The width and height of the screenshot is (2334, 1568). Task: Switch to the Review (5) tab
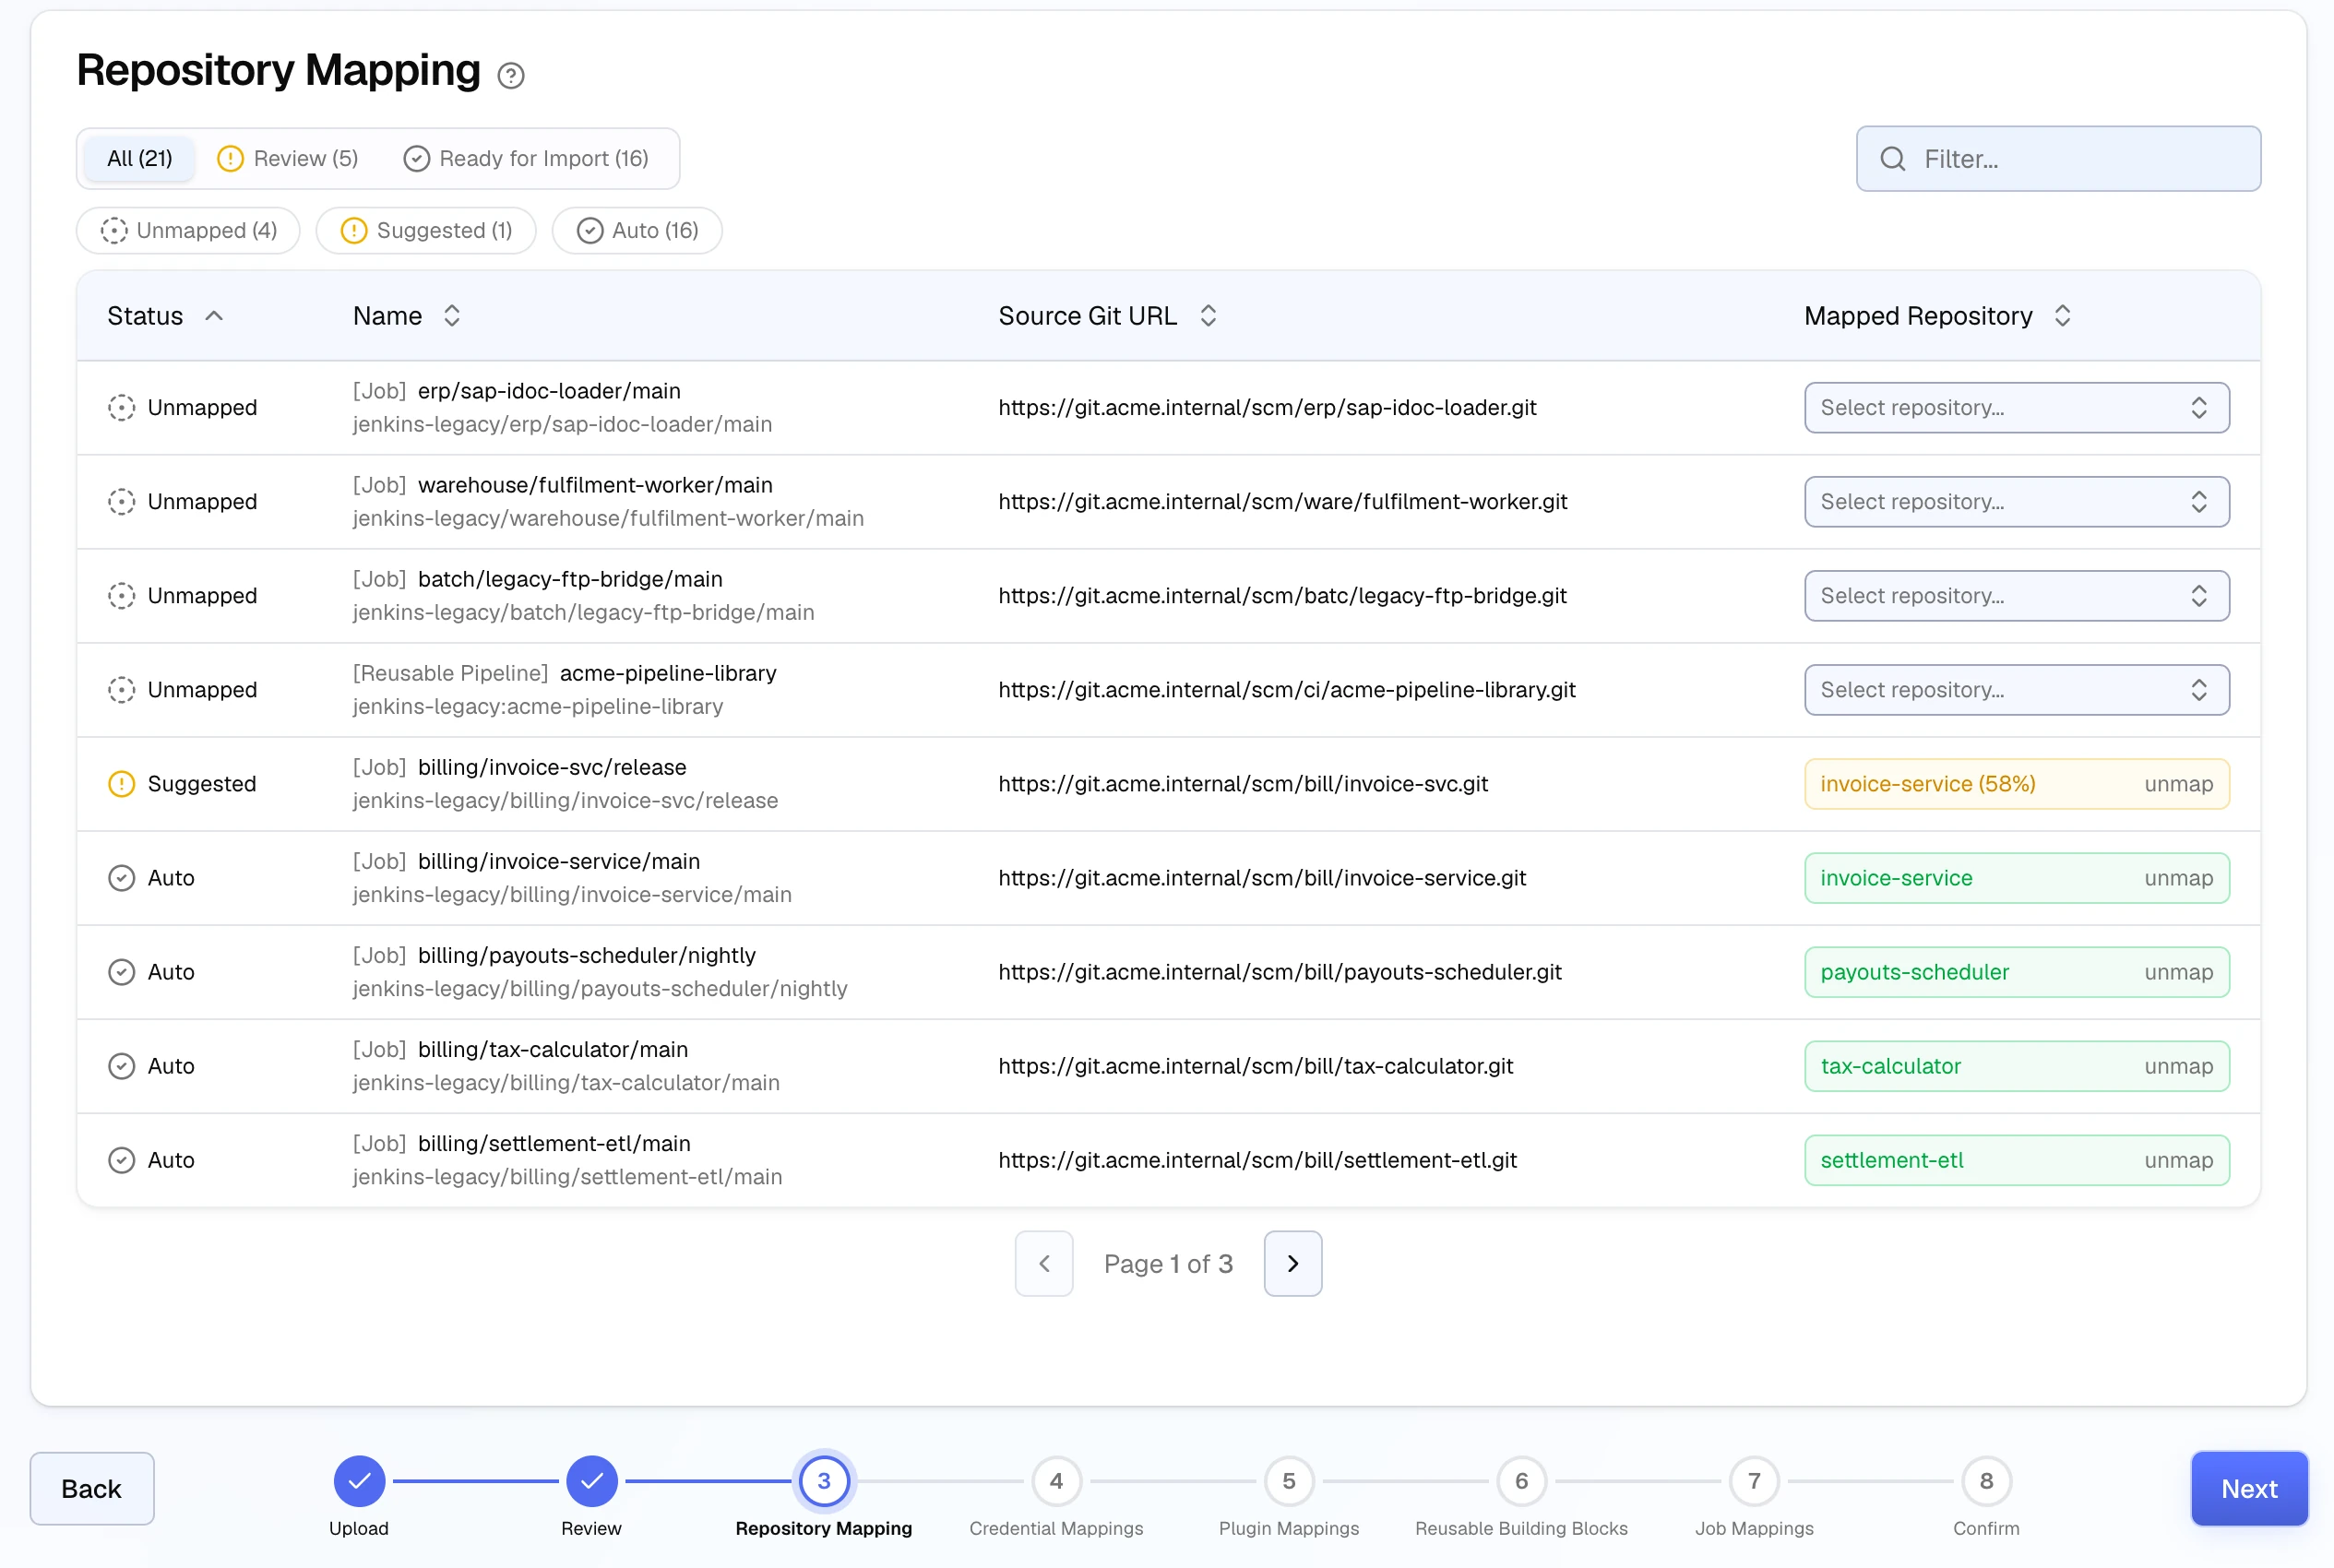click(288, 159)
